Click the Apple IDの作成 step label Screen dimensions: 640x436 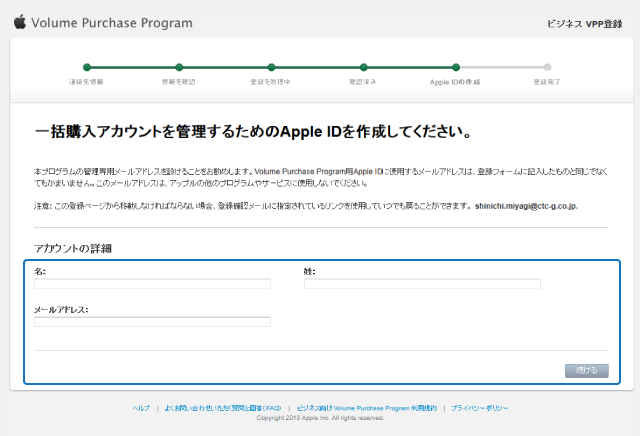tap(455, 80)
